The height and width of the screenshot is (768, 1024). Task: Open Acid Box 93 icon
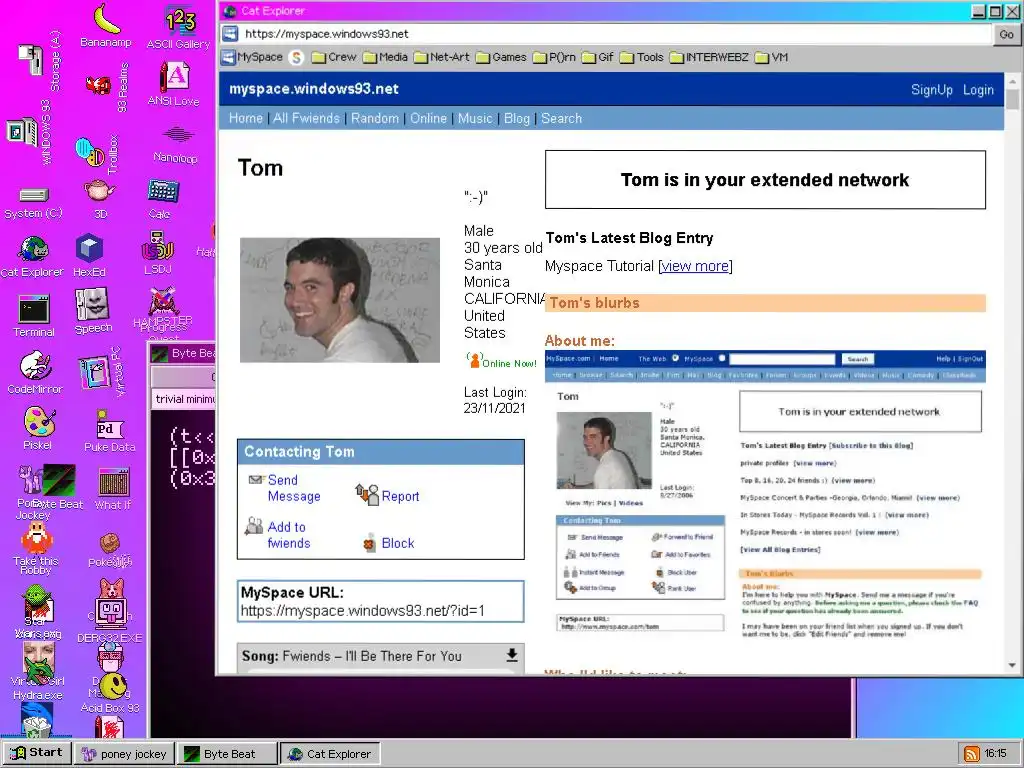point(111,693)
